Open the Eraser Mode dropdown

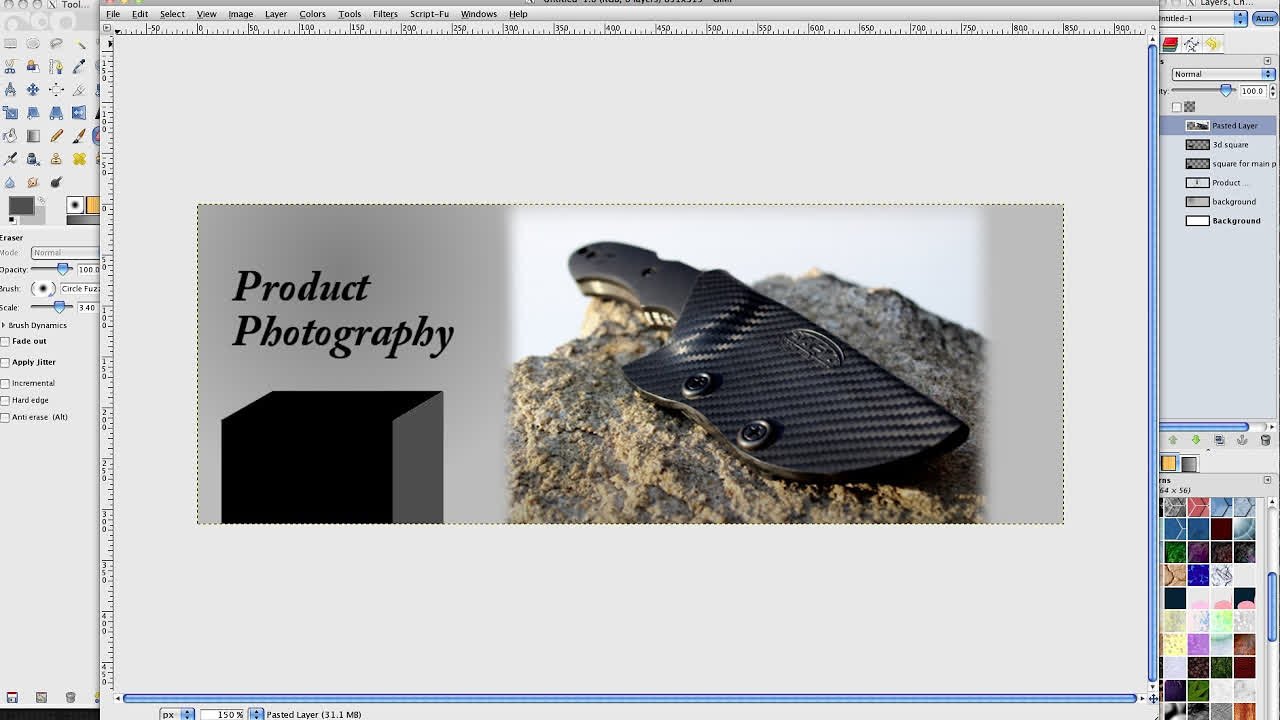pos(65,252)
